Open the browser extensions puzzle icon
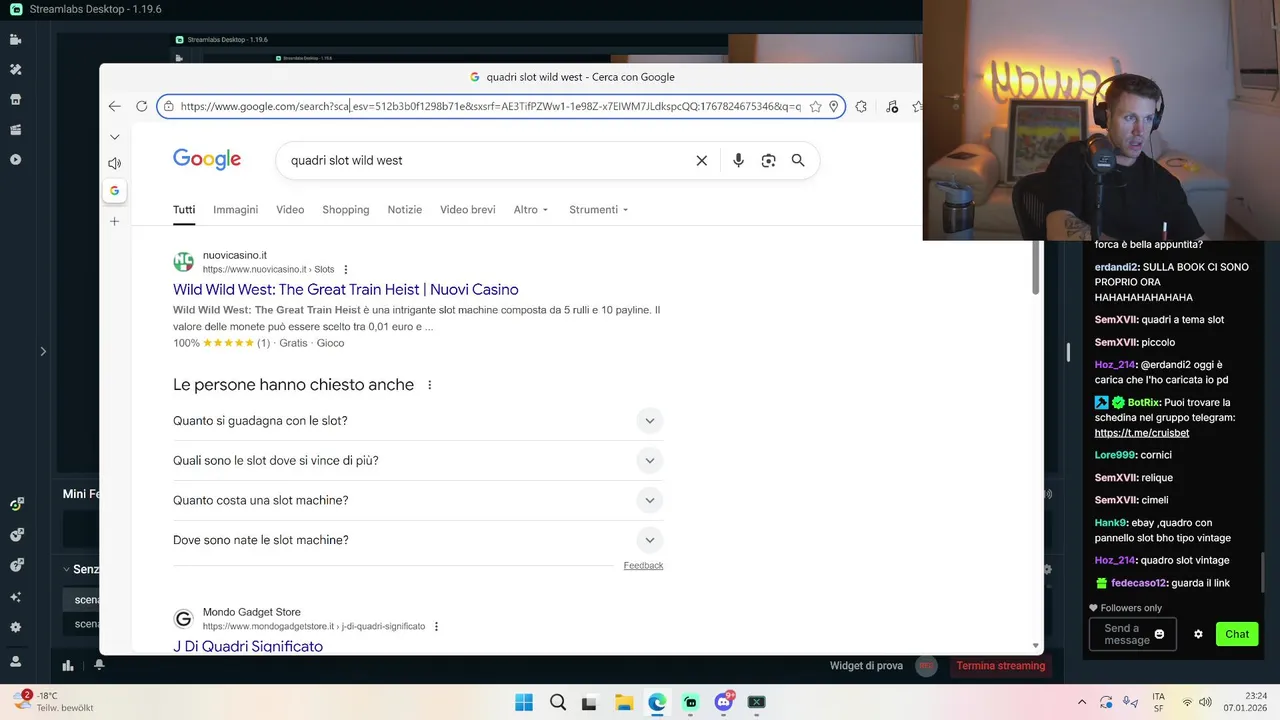Screen dimensions: 1280x720 861,106
